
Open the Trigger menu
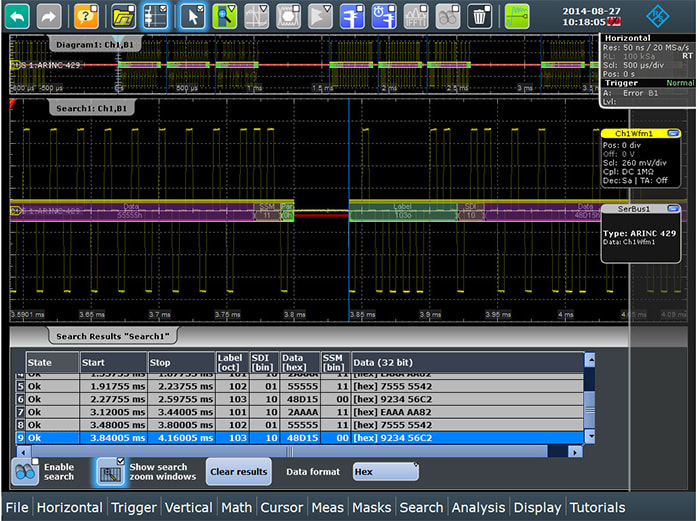click(x=134, y=507)
